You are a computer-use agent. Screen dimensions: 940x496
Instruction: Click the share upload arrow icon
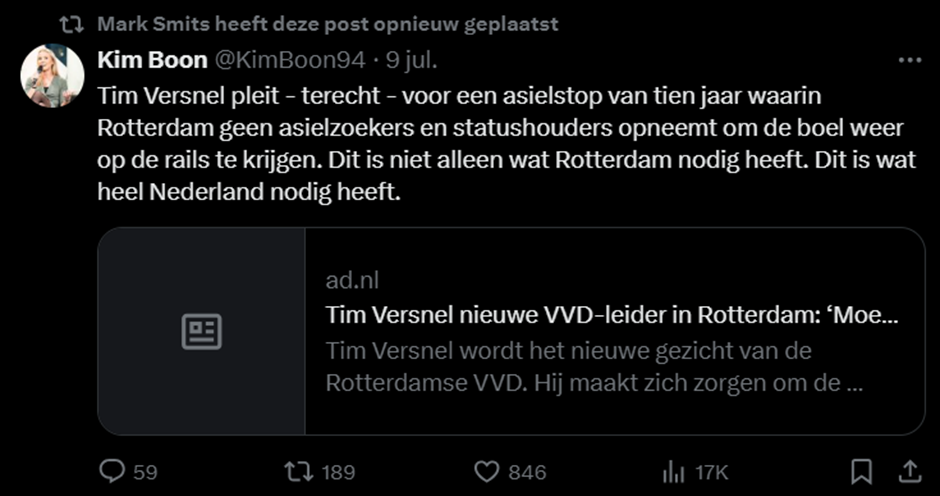click(x=910, y=471)
